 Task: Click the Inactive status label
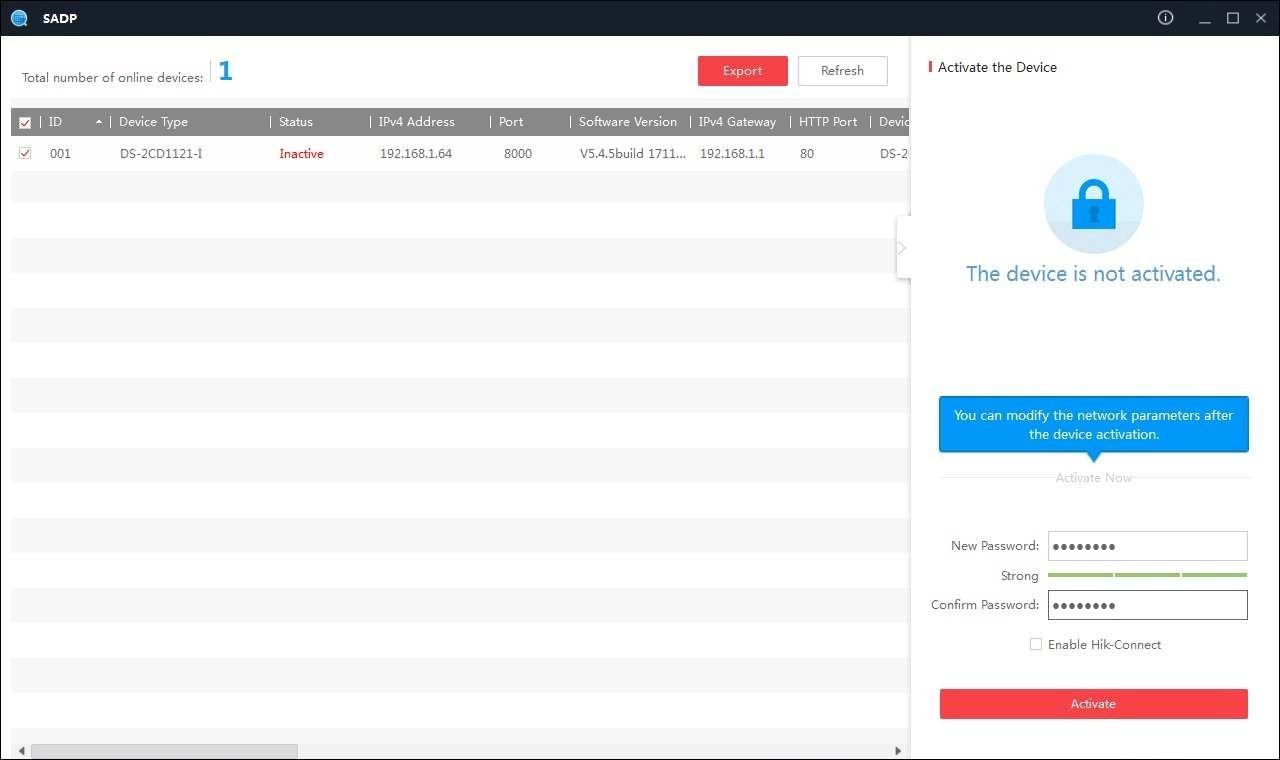(x=301, y=153)
